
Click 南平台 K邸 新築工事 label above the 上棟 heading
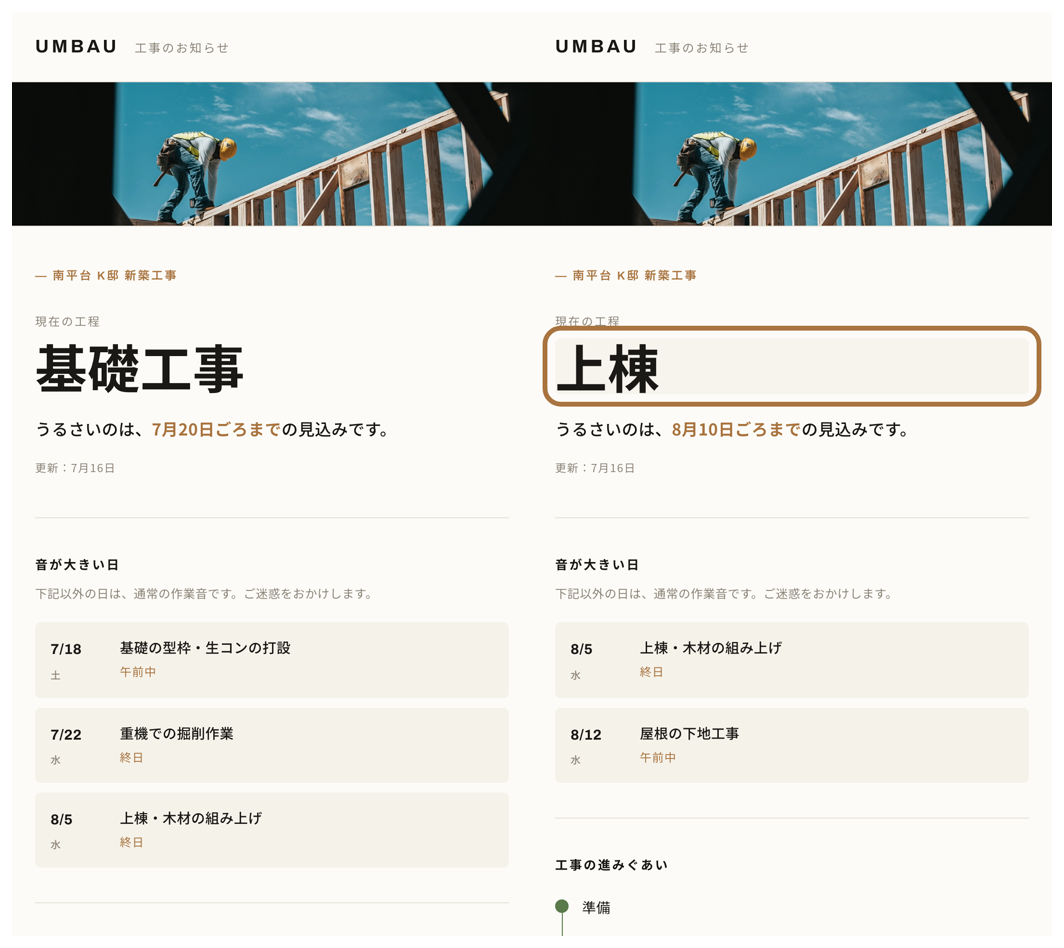point(634,276)
